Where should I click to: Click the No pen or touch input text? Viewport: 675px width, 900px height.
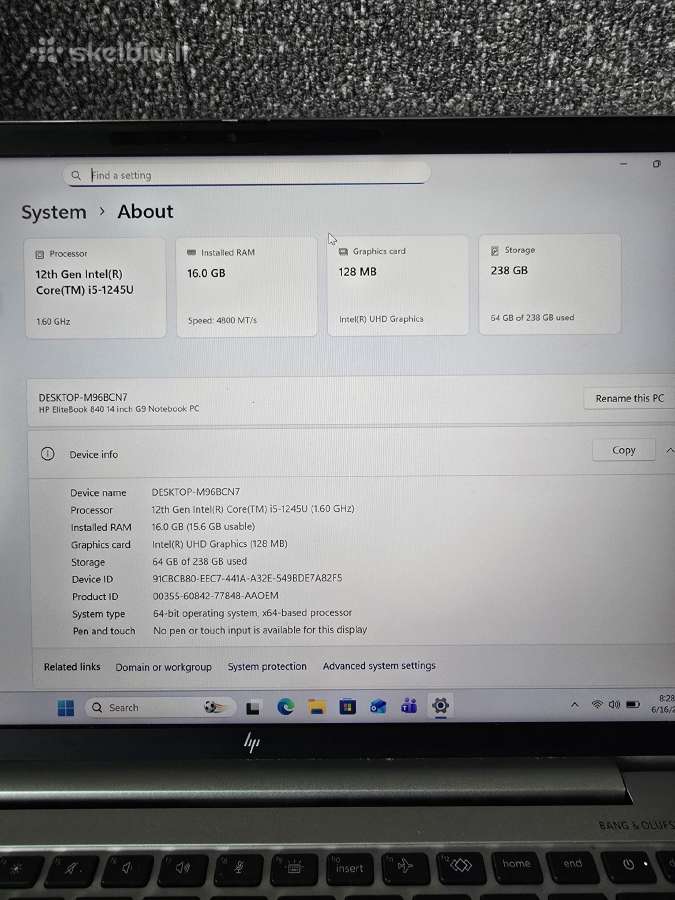pyautogui.click(x=259, y=630)
